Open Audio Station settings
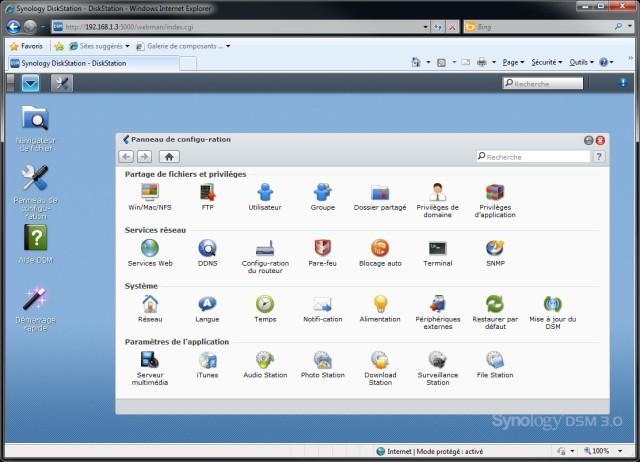The height and width of the screenshot is (462, 640). point(265,364)
